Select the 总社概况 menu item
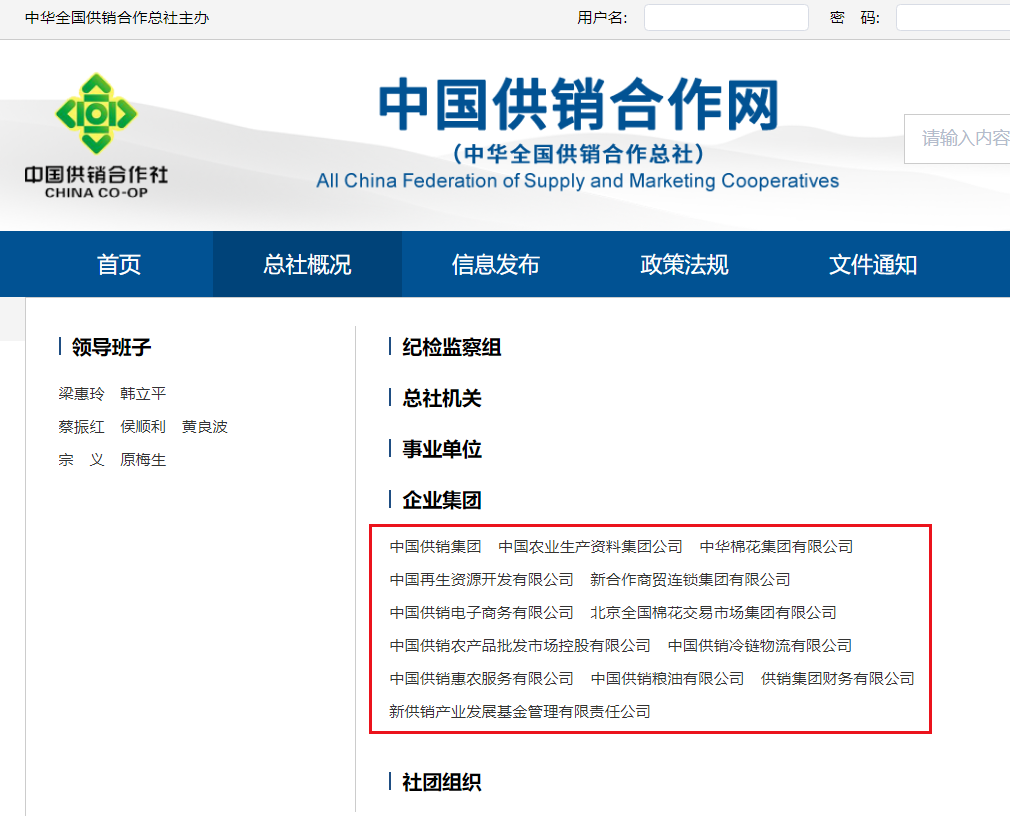This screenshot has height=816, width=1010. [x=307, y=265]
